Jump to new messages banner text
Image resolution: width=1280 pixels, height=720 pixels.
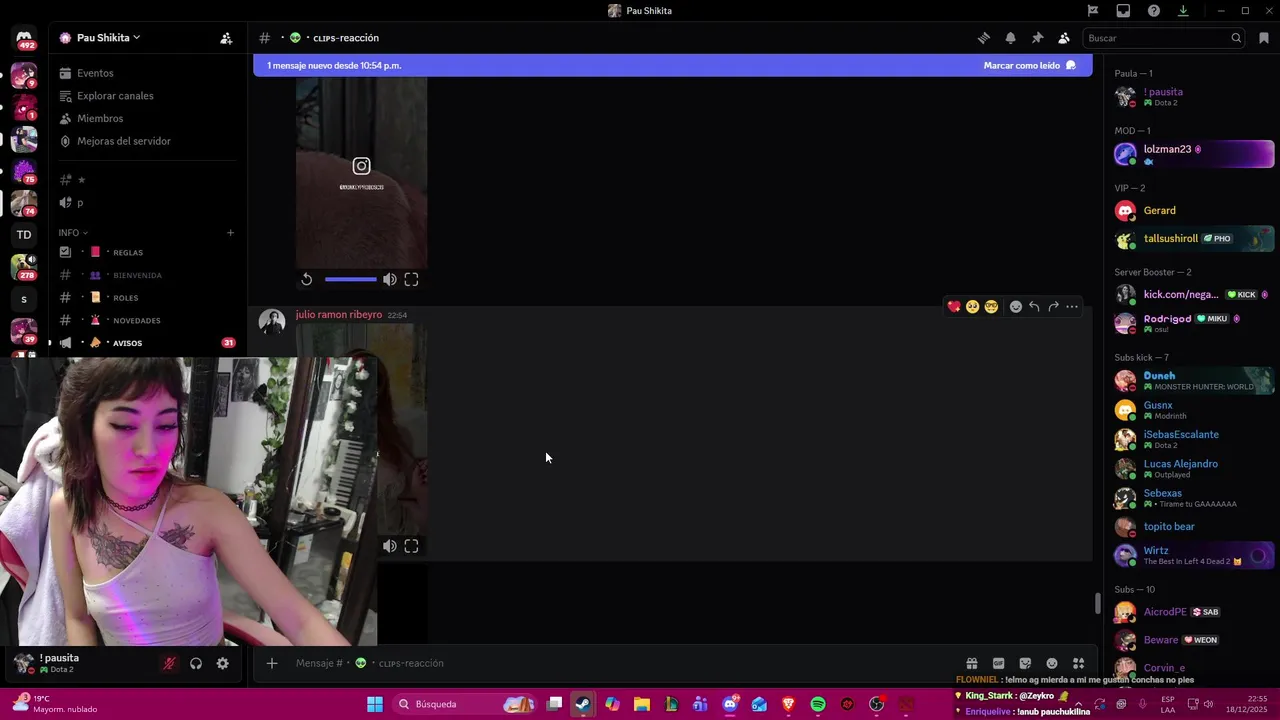tap(334, 66)
